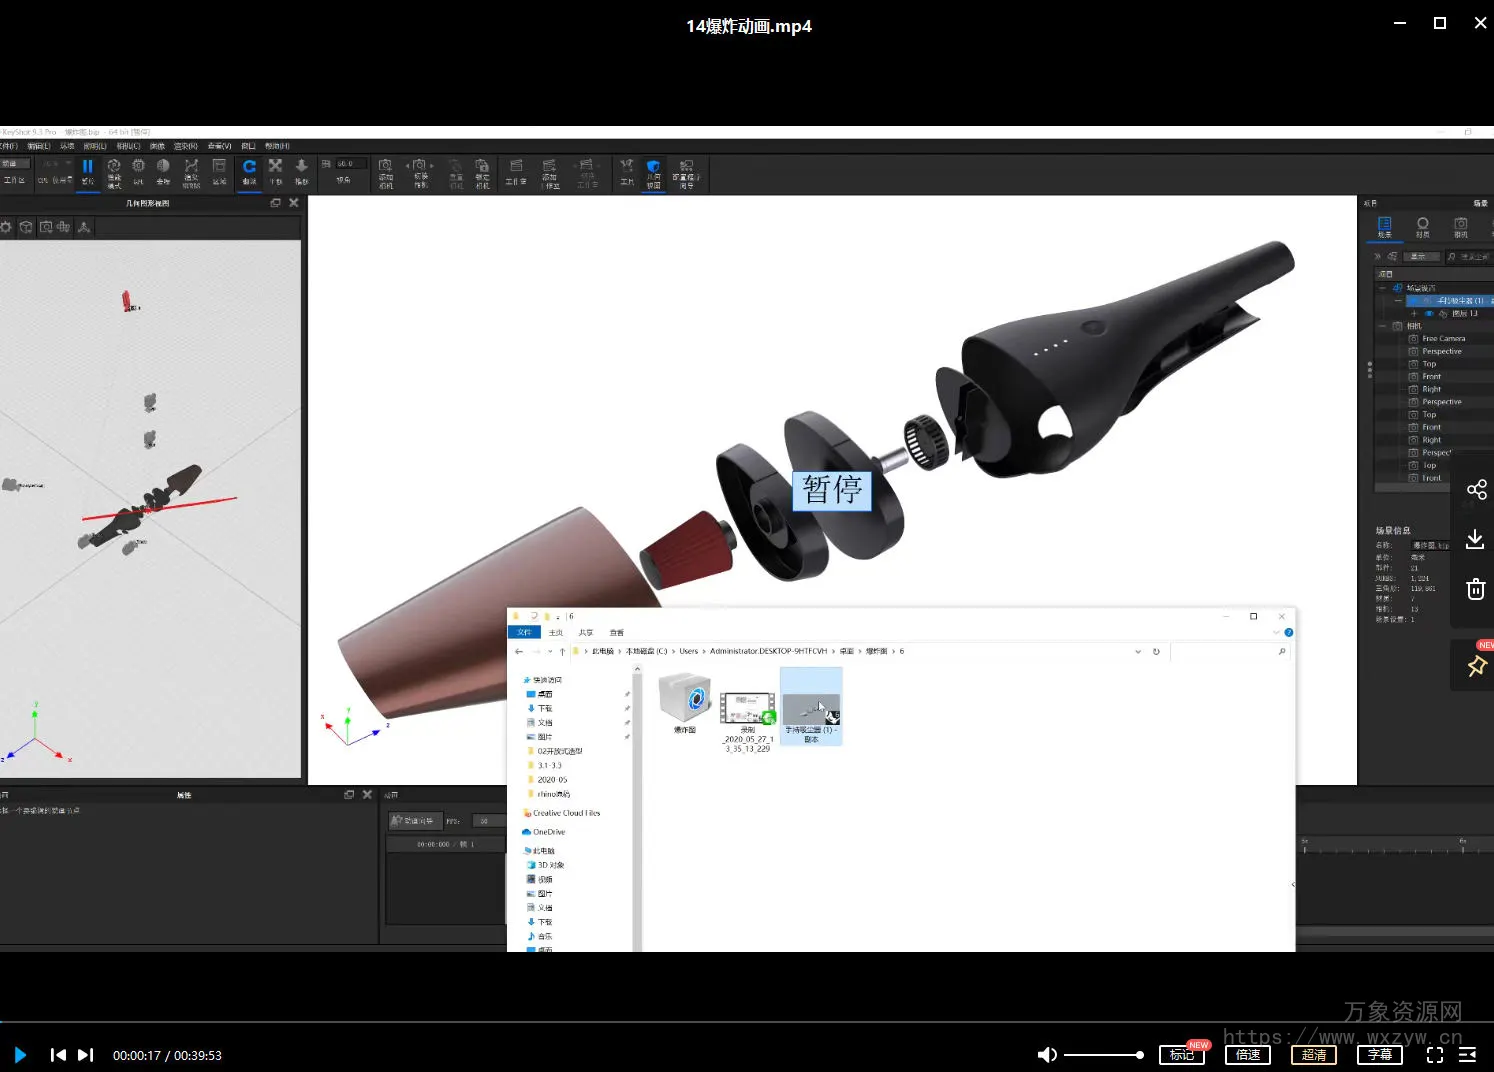Skip to the next video
This screenshot has width=1494, height=1072.
(86, 1055)
